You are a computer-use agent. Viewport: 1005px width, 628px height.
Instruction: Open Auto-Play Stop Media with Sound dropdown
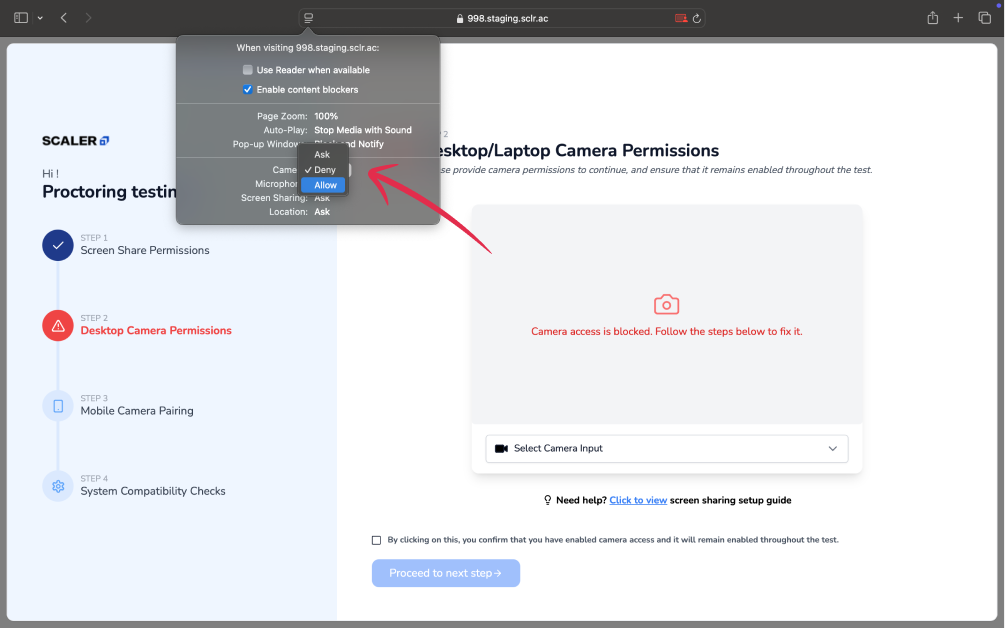point(363,130)
